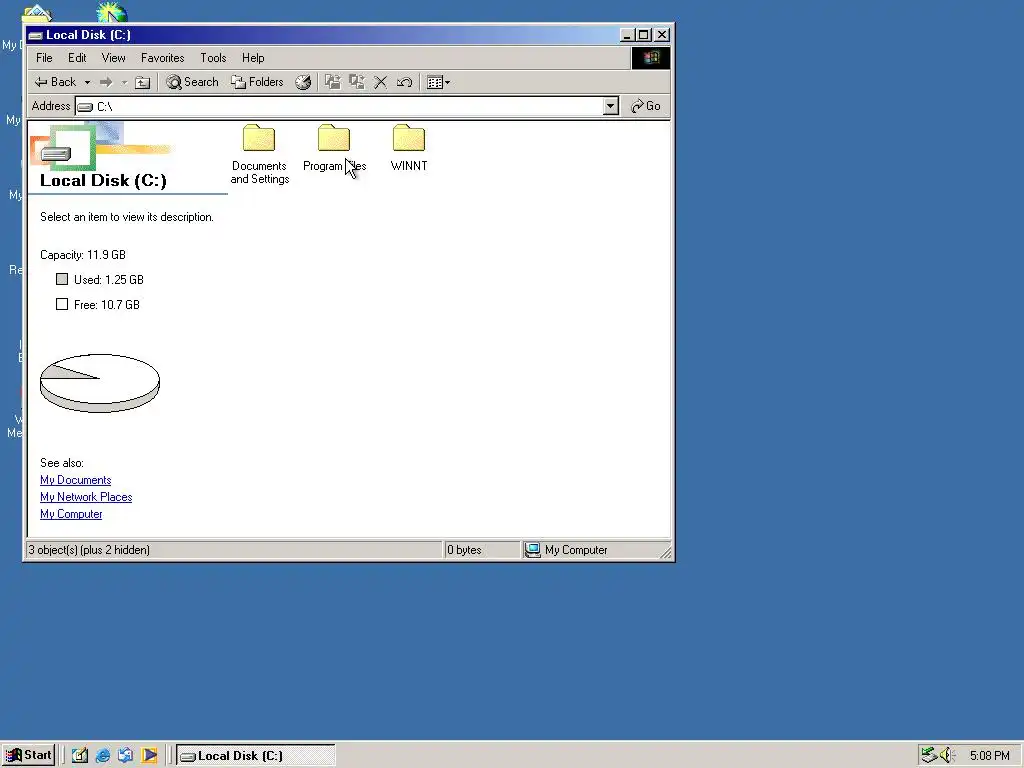Click the '0 bytes' status bar entry
The image size is (1024, 768).
pos(464,550)
